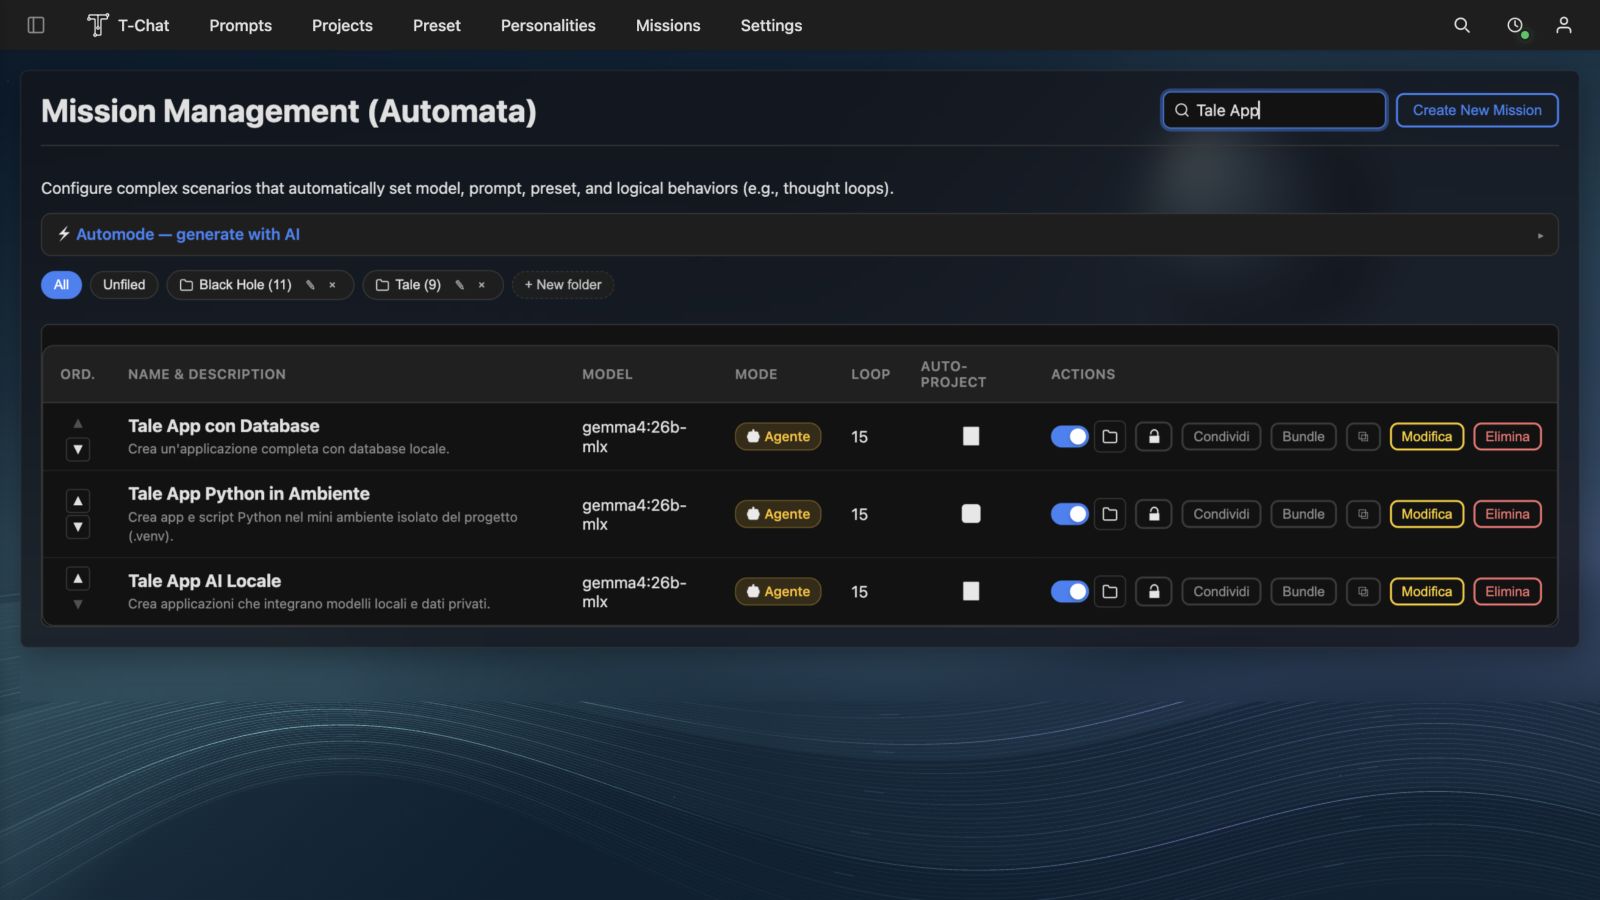
Task: Focus the mission search field
Action: point(1274,110)
